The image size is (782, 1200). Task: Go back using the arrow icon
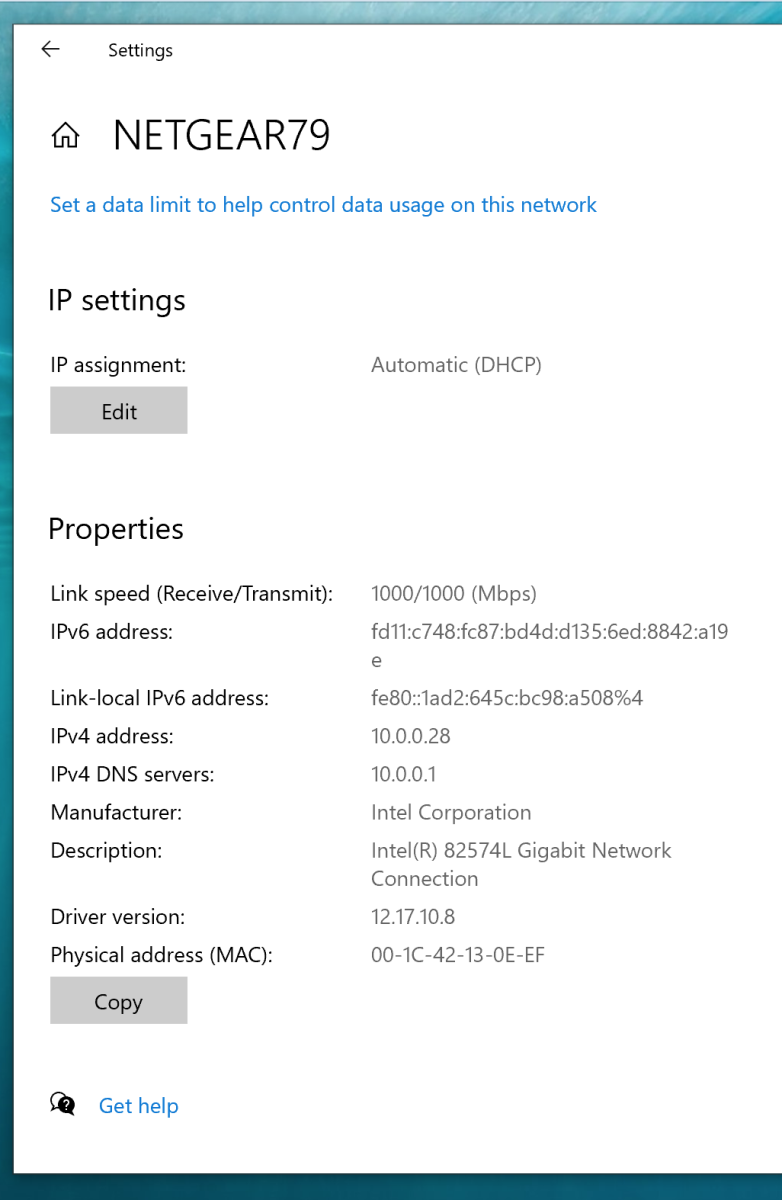tap(50, 49)
